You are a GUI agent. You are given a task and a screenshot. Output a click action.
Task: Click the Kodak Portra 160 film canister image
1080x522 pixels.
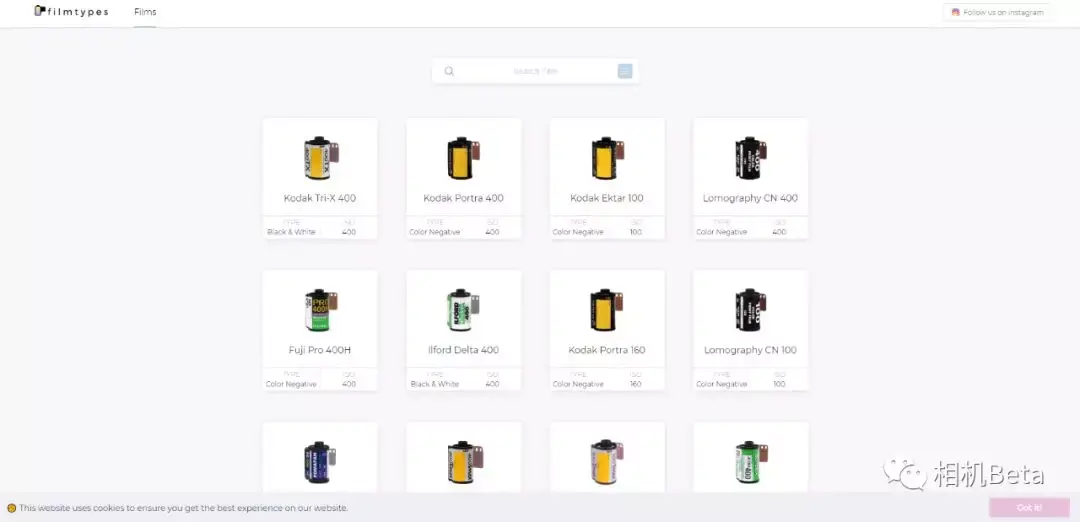(x=608, y=310)
